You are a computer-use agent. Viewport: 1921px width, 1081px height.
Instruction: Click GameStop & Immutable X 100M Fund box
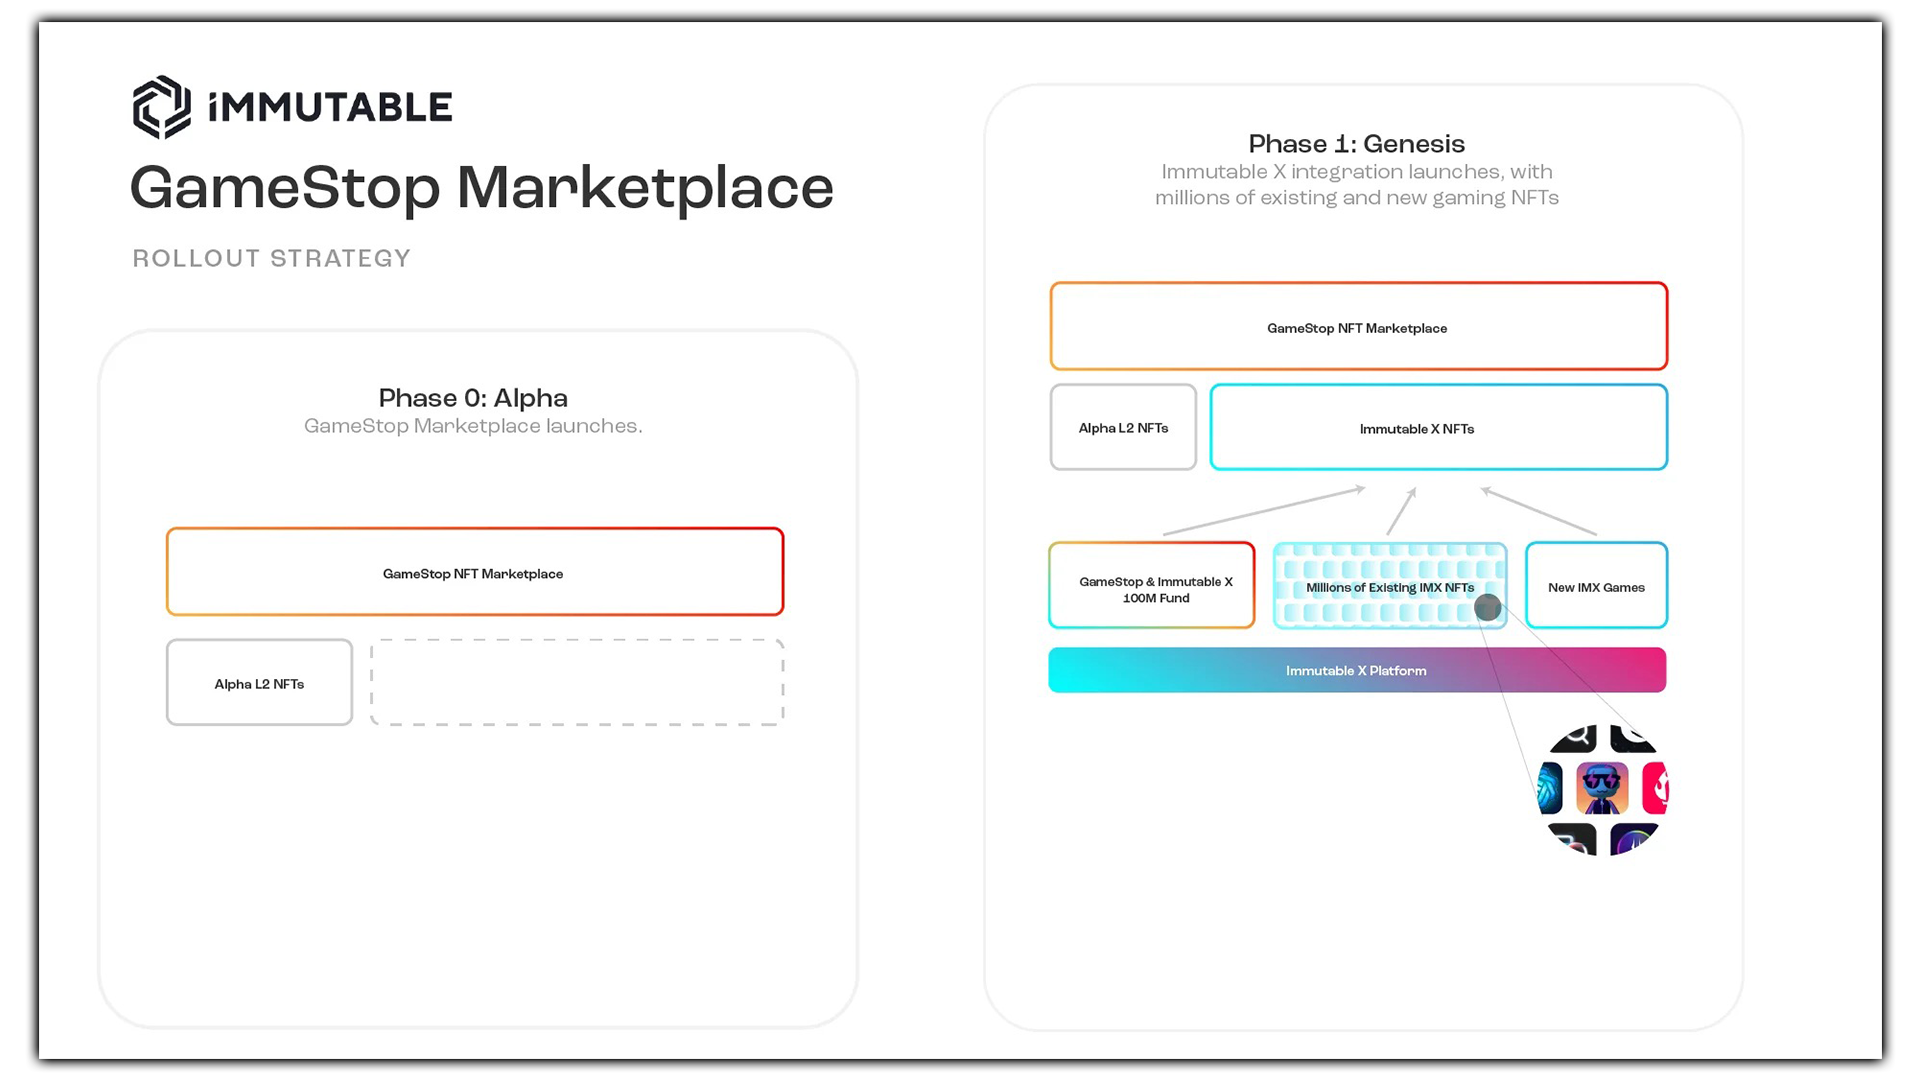pyautogui.click(x=1151, y=586)
